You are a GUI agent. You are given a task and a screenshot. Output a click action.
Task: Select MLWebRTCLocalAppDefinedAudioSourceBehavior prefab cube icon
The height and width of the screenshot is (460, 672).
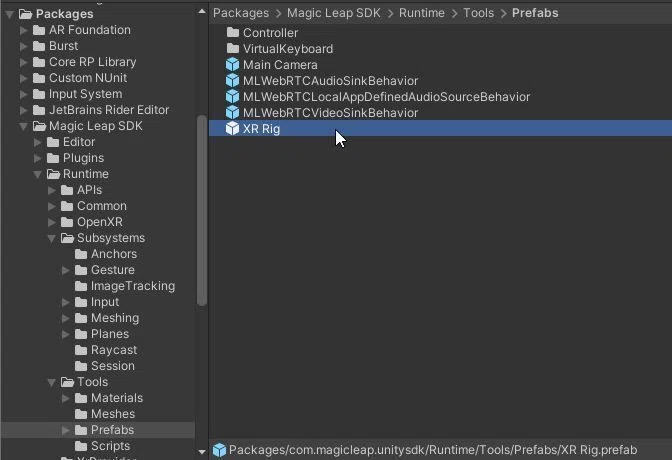[232, 96]
